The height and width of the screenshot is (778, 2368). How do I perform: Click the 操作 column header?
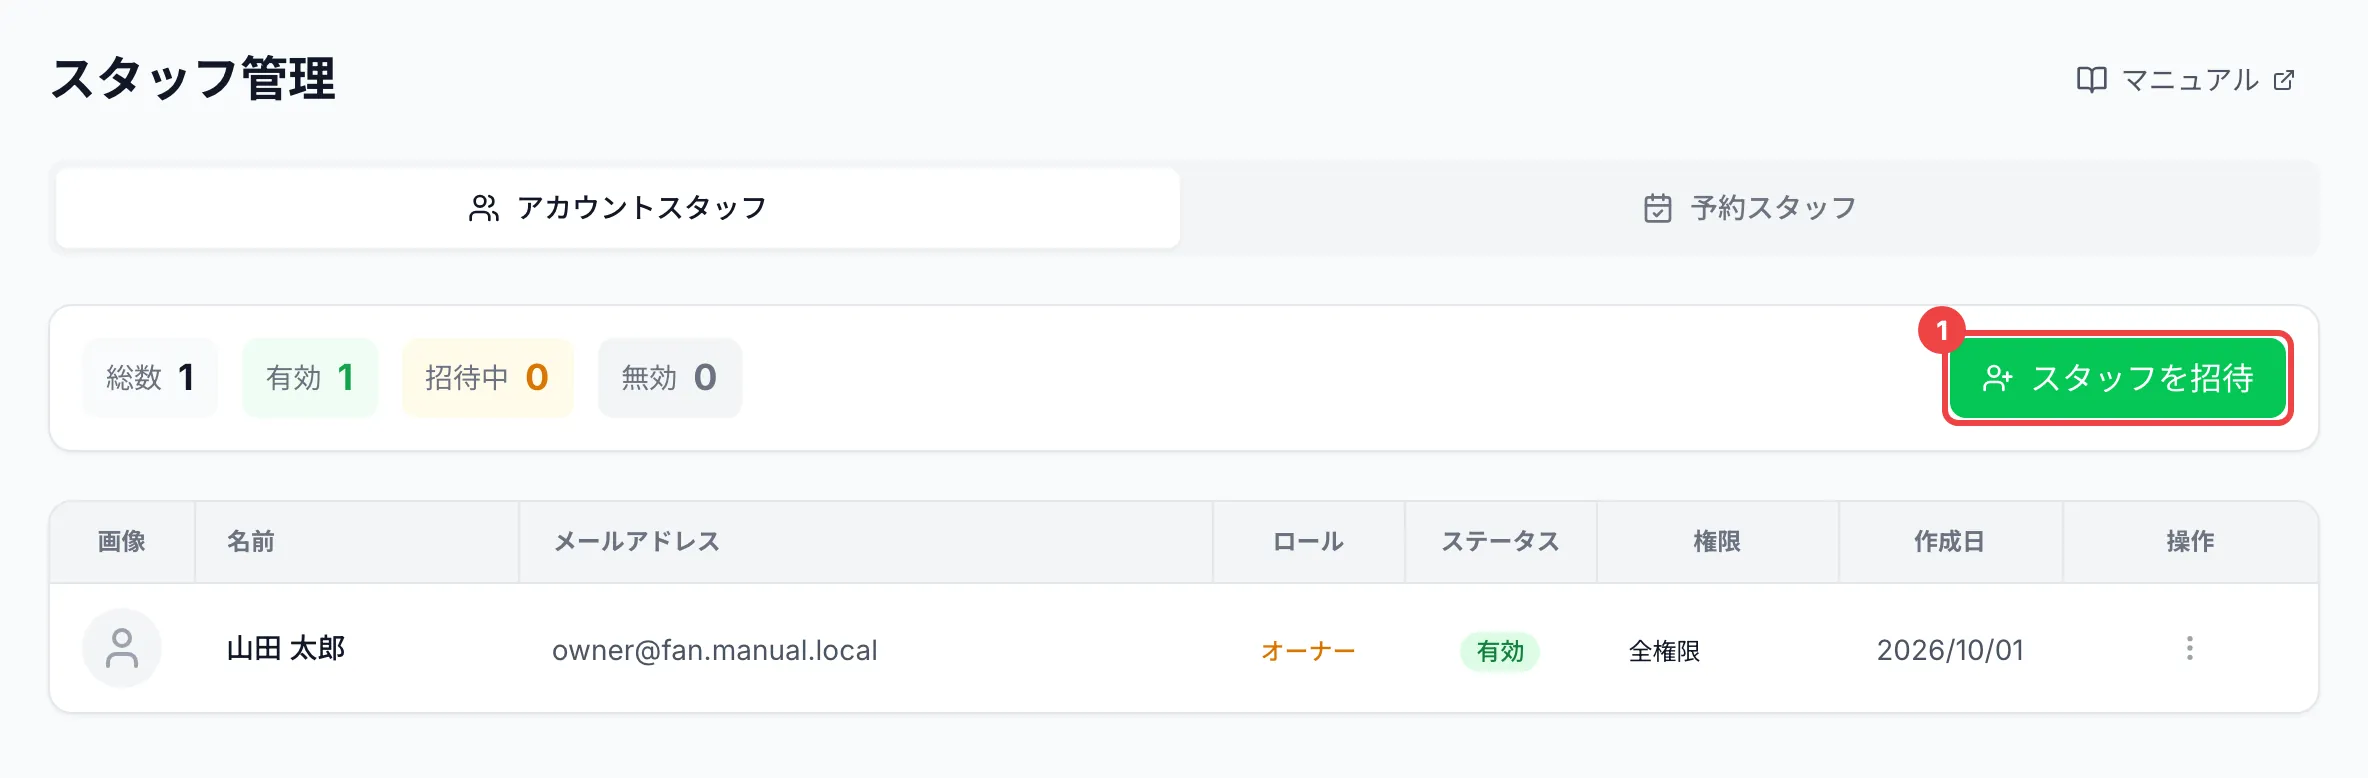point(2190,541)
